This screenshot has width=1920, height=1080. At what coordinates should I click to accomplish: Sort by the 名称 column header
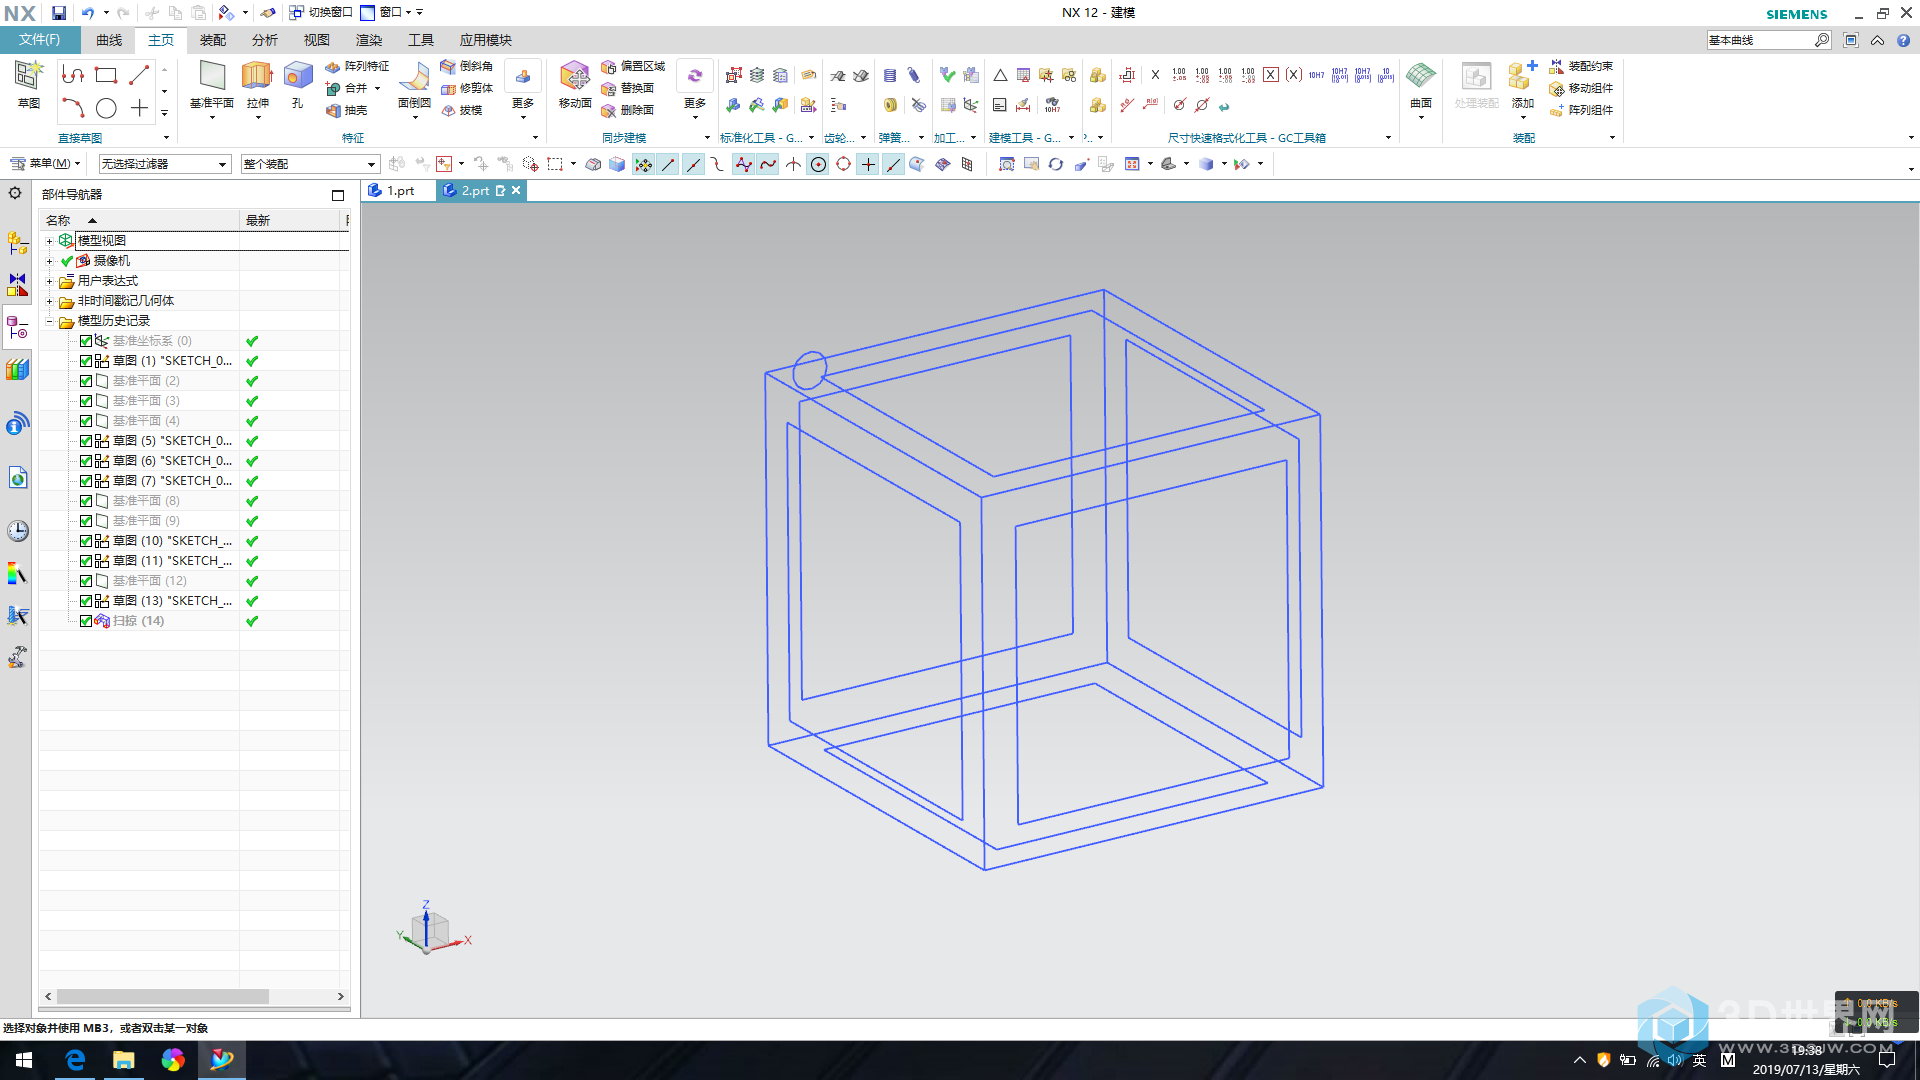[139, 220]
